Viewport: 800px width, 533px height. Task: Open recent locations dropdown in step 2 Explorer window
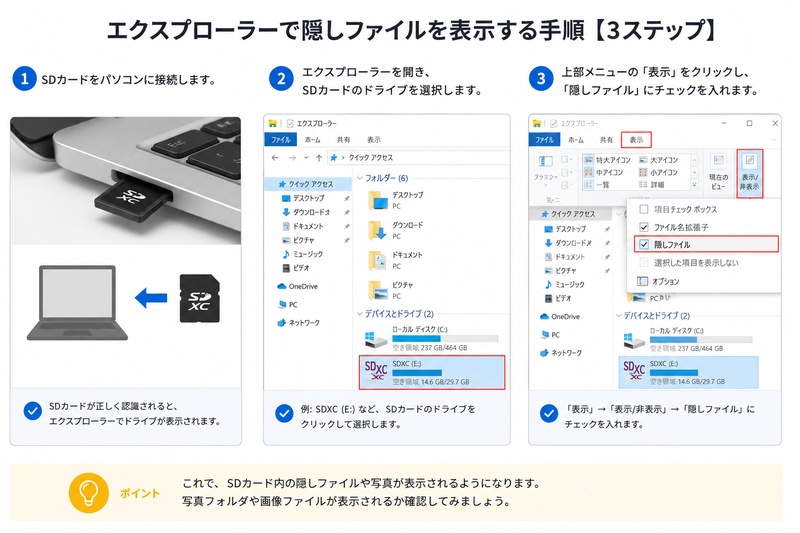pyautogui.click(x=306, y=158)
